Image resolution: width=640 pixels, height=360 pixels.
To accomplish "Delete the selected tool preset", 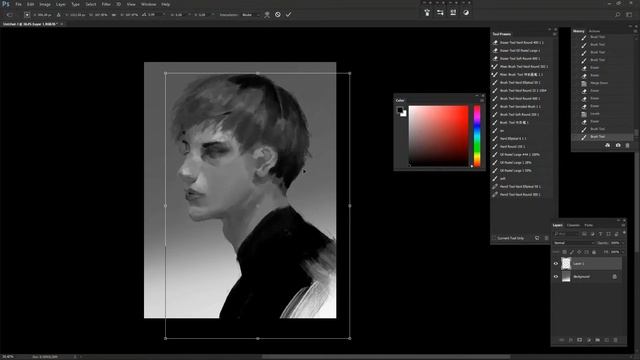I will (x=547, y=238).
